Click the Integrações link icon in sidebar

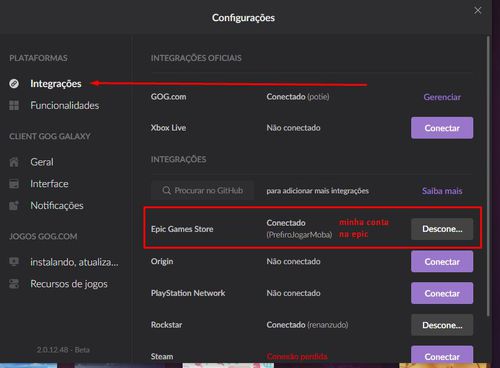click(x=14, y=83)
